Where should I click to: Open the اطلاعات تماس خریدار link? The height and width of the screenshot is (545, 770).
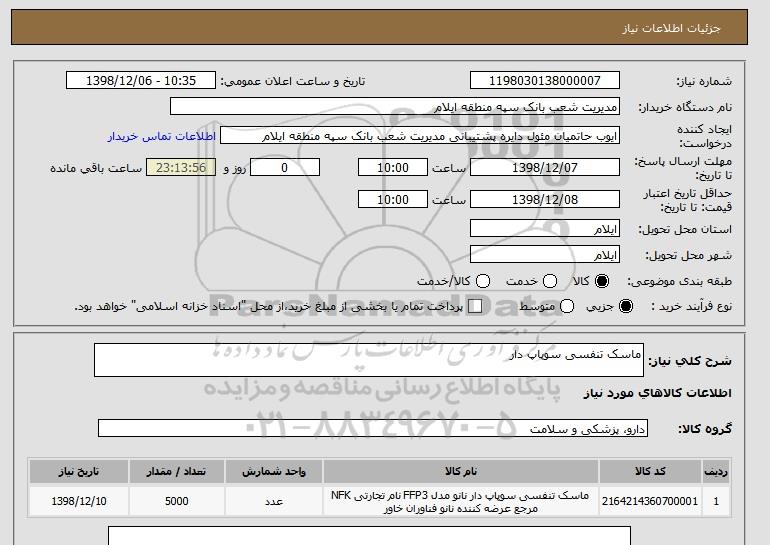[x=162, y=136]
